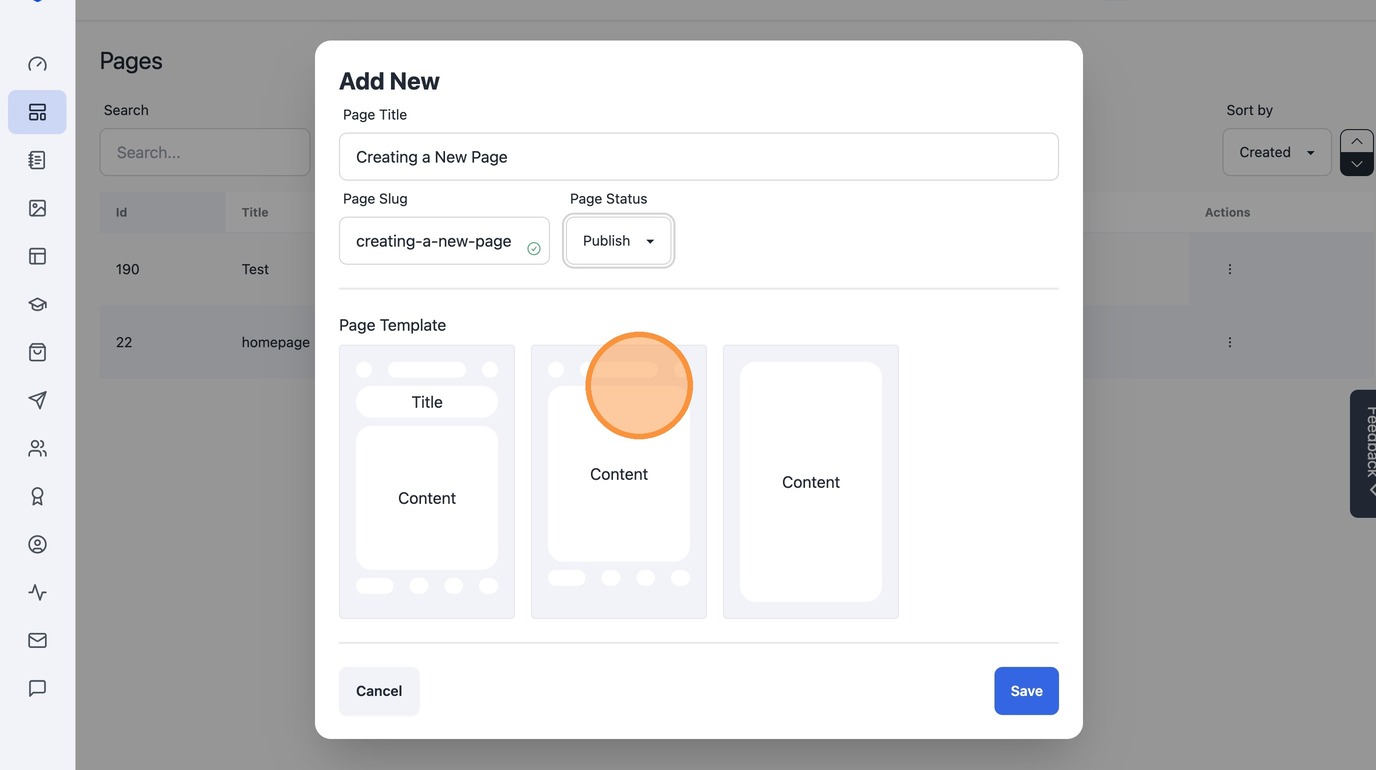The width and height of the screenshot is (1376, 770).
Task: Open the templates layout icon in sidebar
Action: tap(37, 256)
